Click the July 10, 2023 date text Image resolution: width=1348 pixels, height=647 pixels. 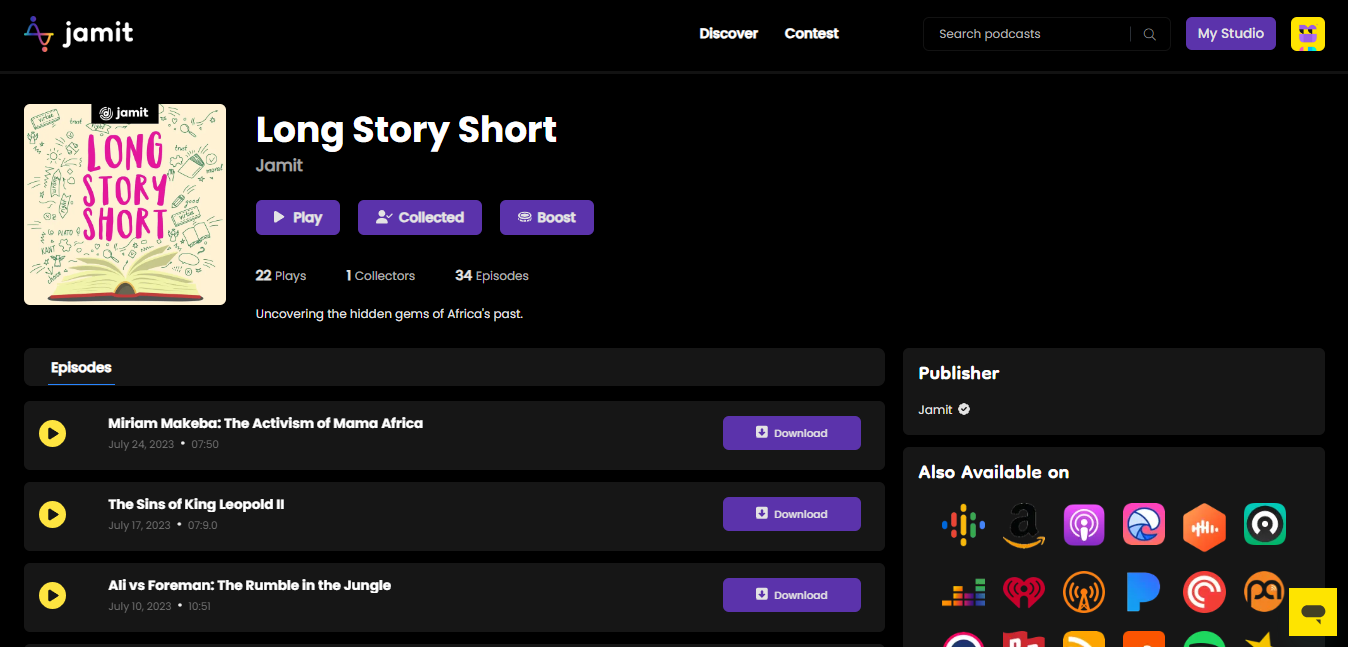click(x=140, y=606)
